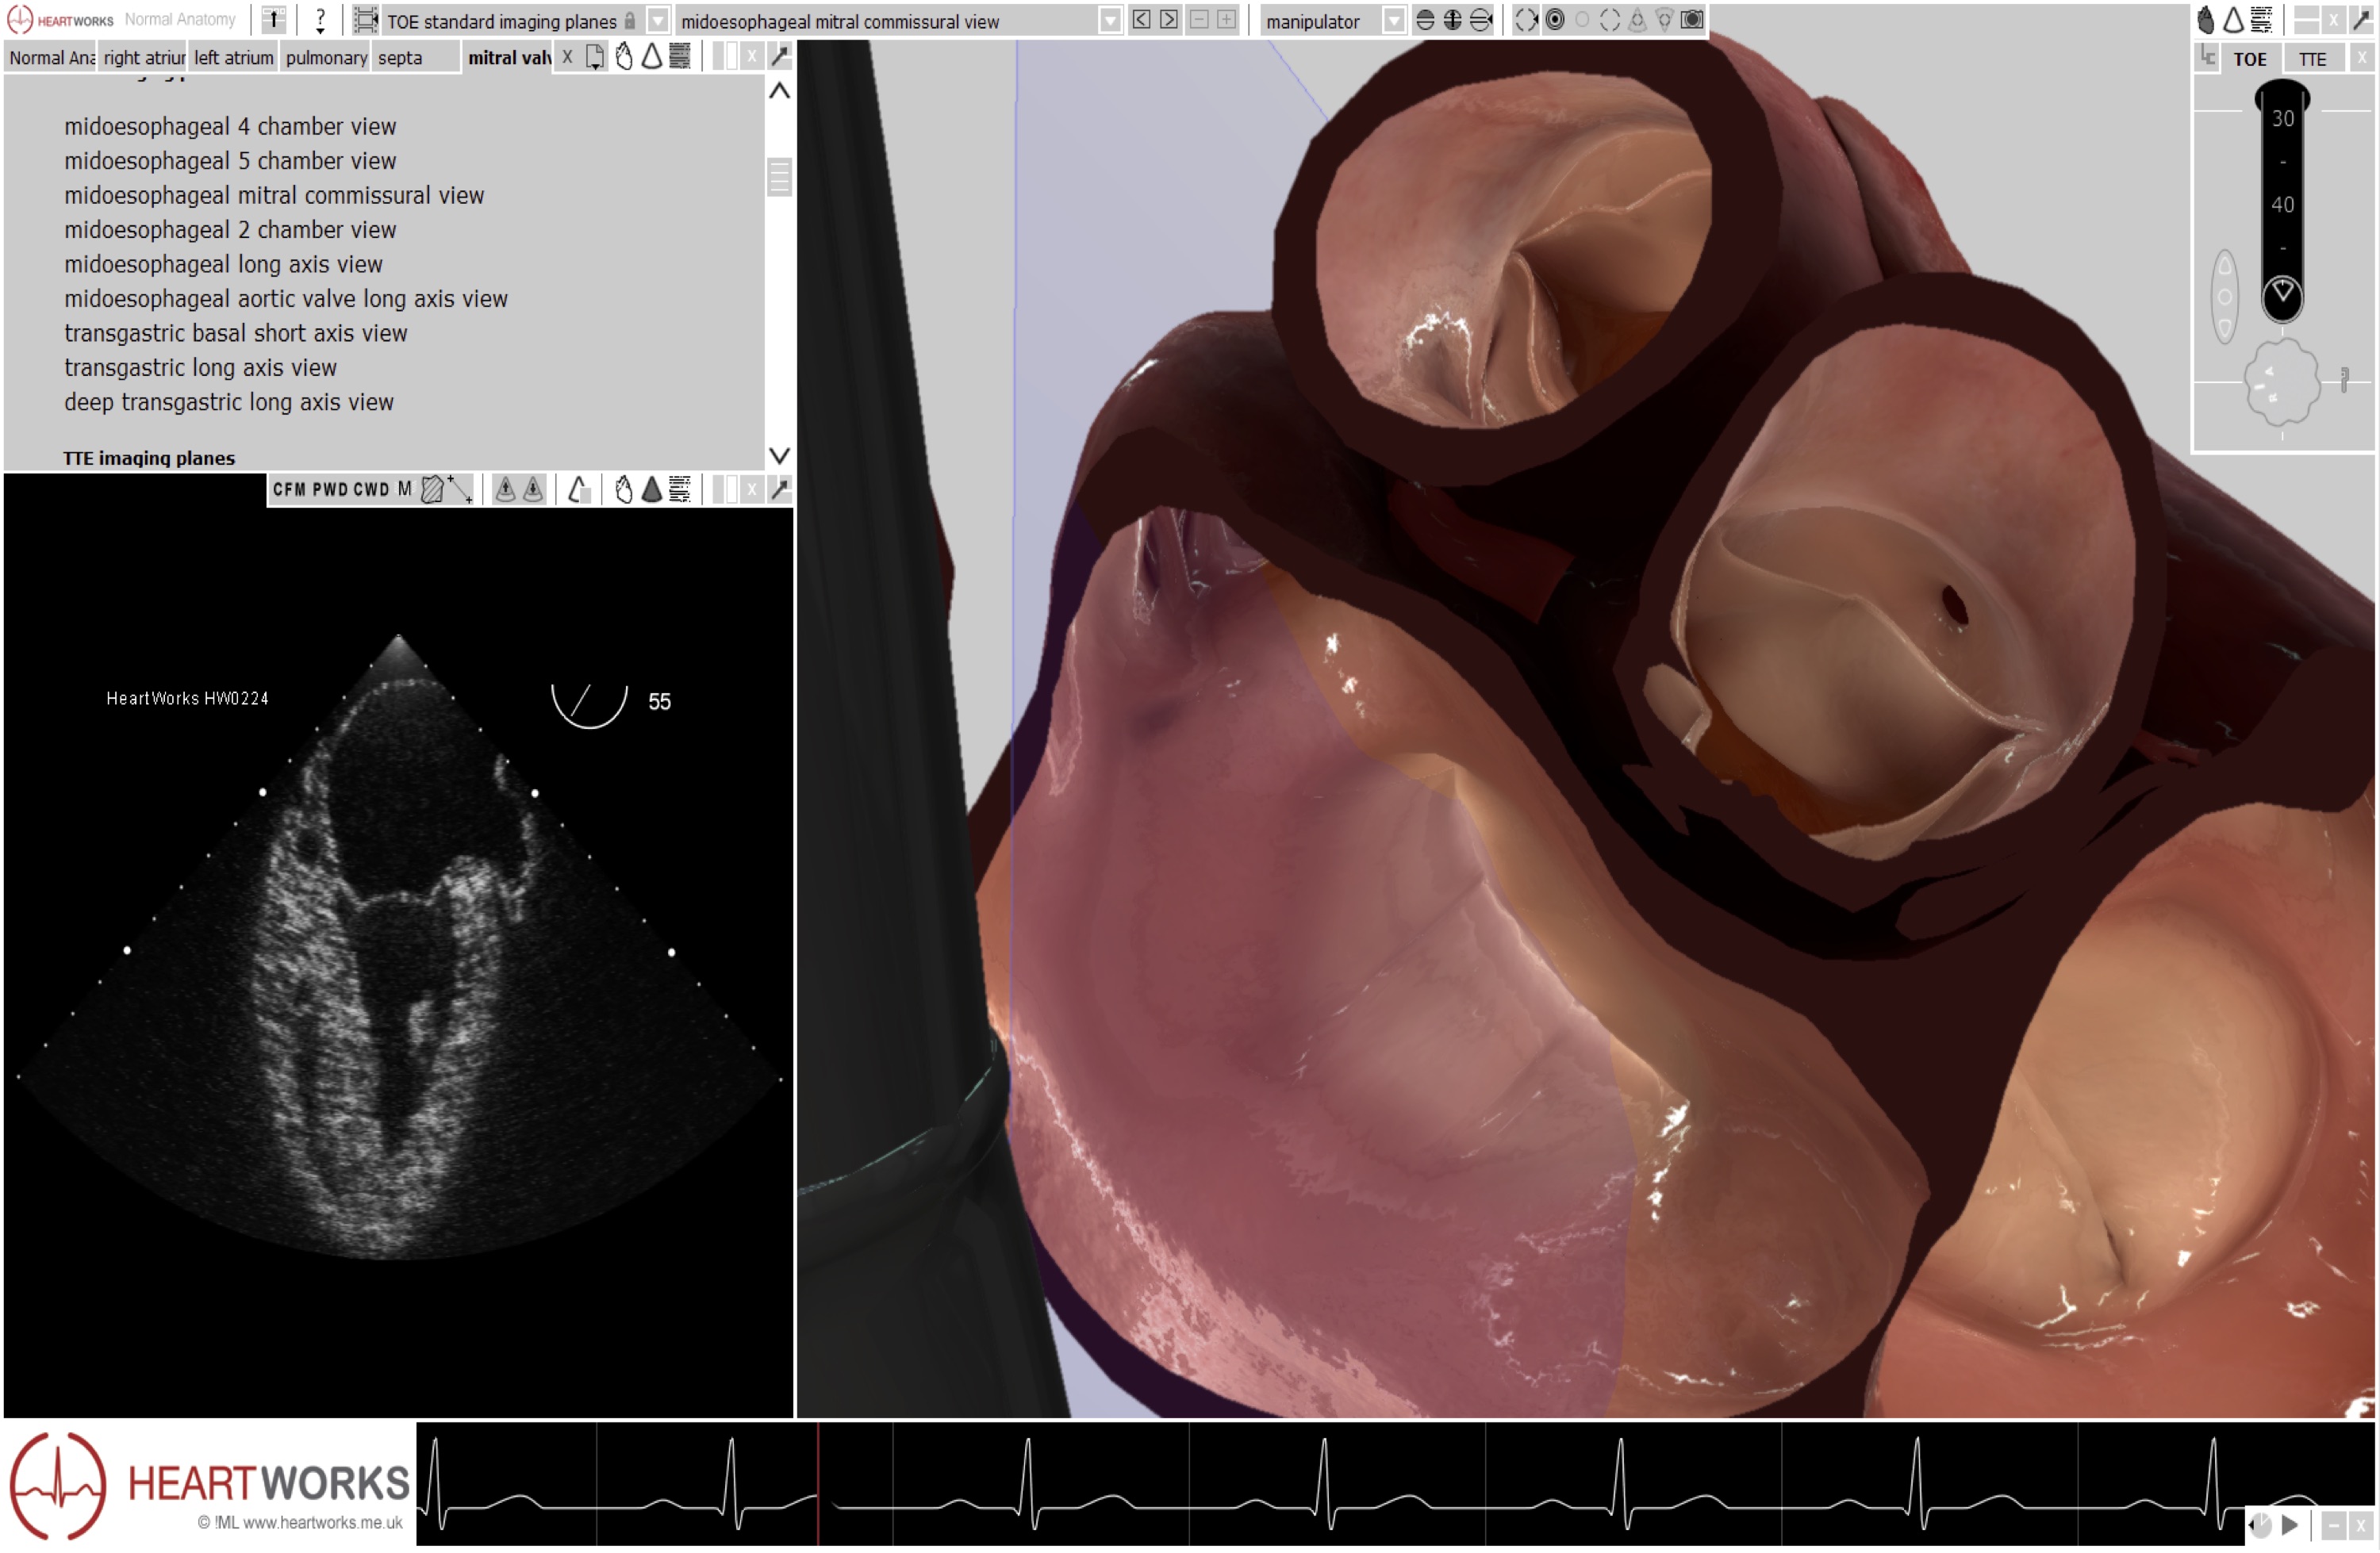Click scroll down arrow in text panel

(x=780, y=456)
